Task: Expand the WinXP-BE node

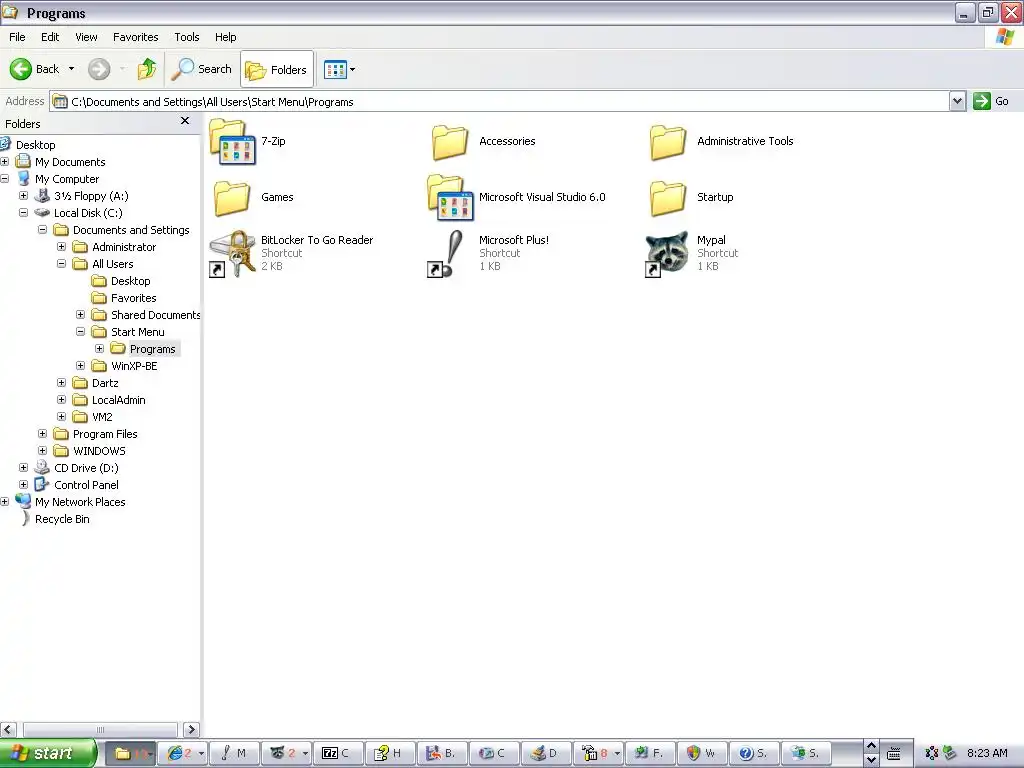Action: [x=80, y=365]
